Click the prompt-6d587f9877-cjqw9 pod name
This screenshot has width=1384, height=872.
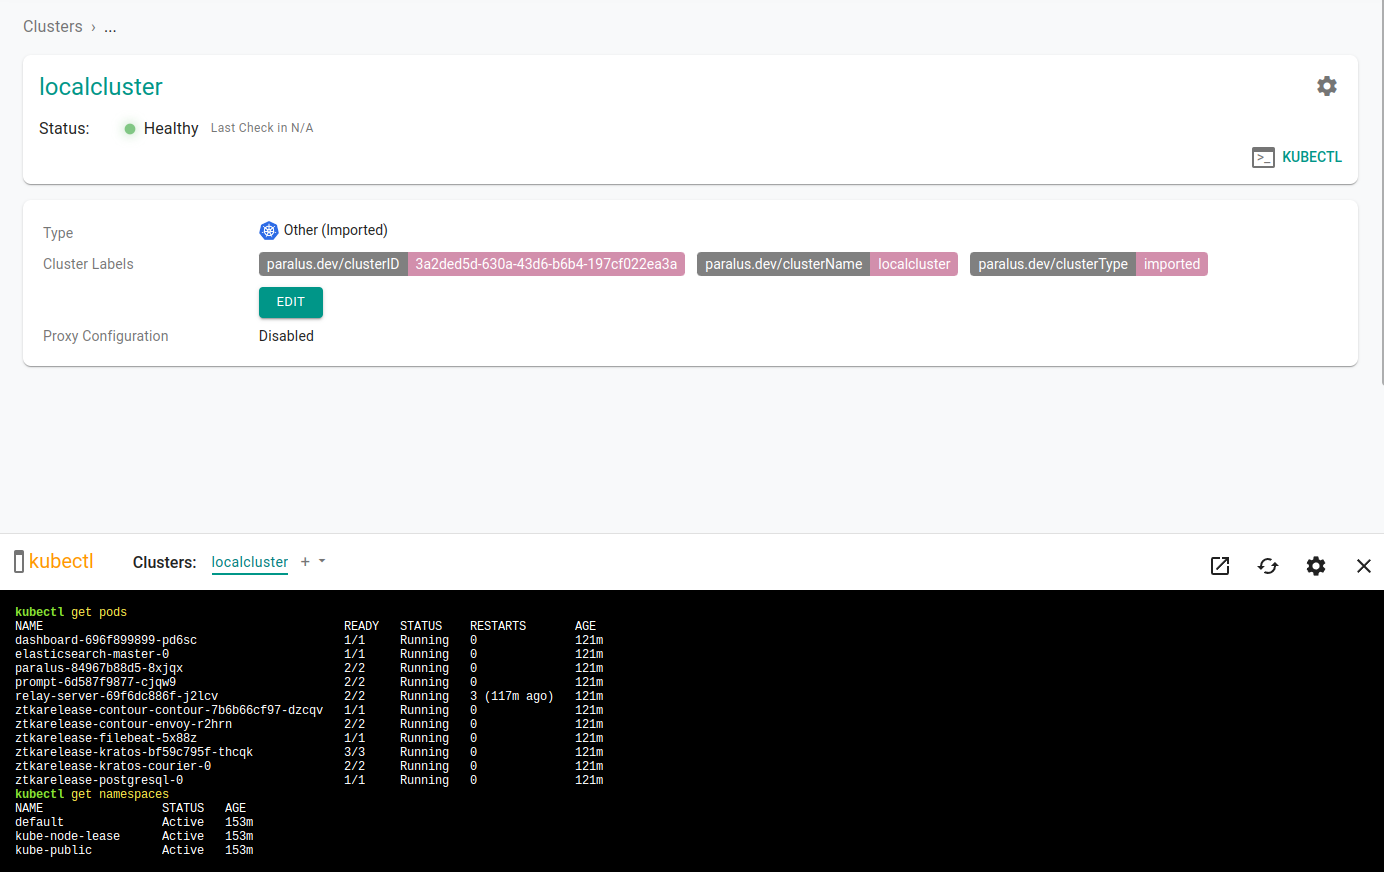[95, 682]
